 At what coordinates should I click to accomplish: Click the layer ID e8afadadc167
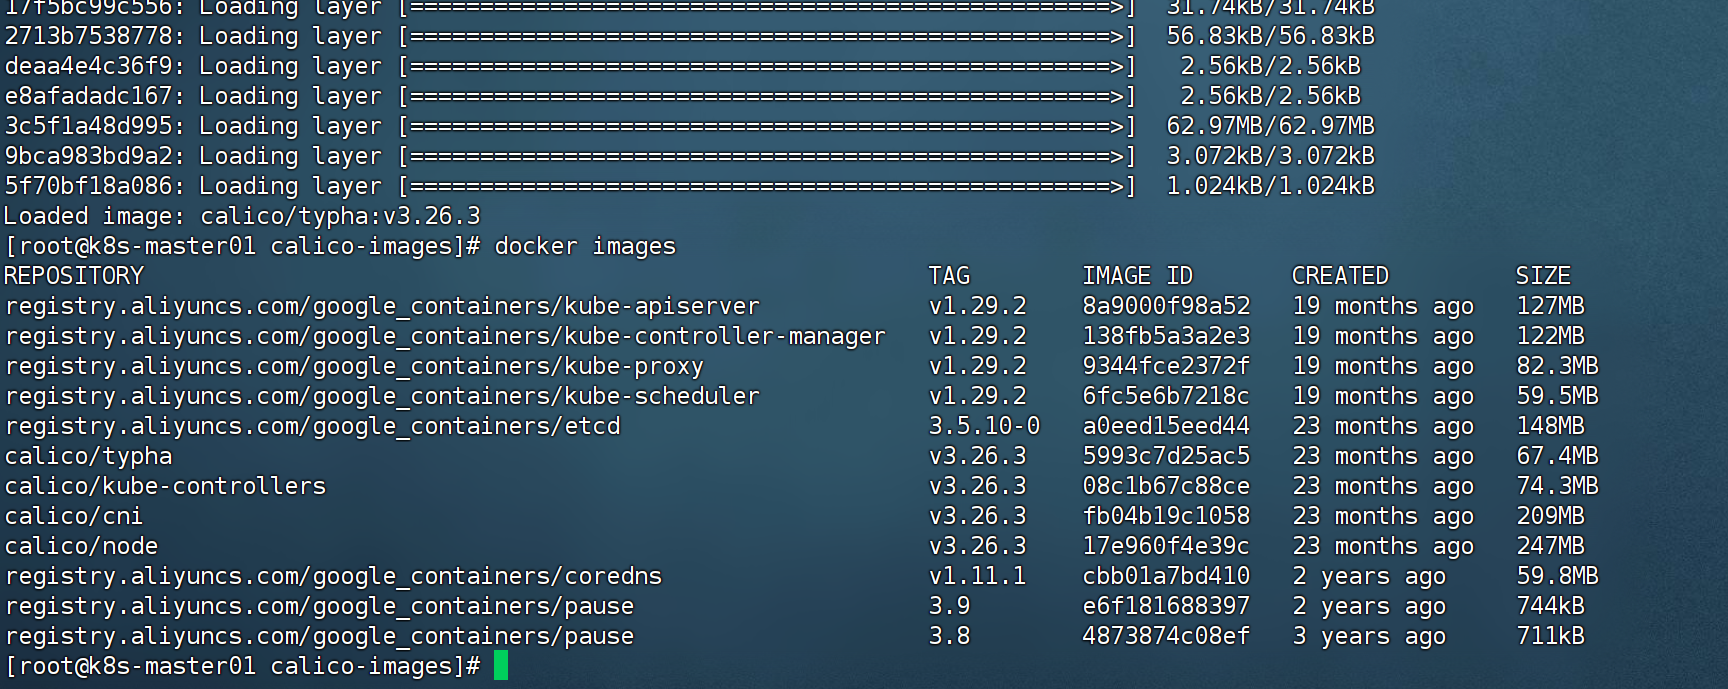coord(88,96)
